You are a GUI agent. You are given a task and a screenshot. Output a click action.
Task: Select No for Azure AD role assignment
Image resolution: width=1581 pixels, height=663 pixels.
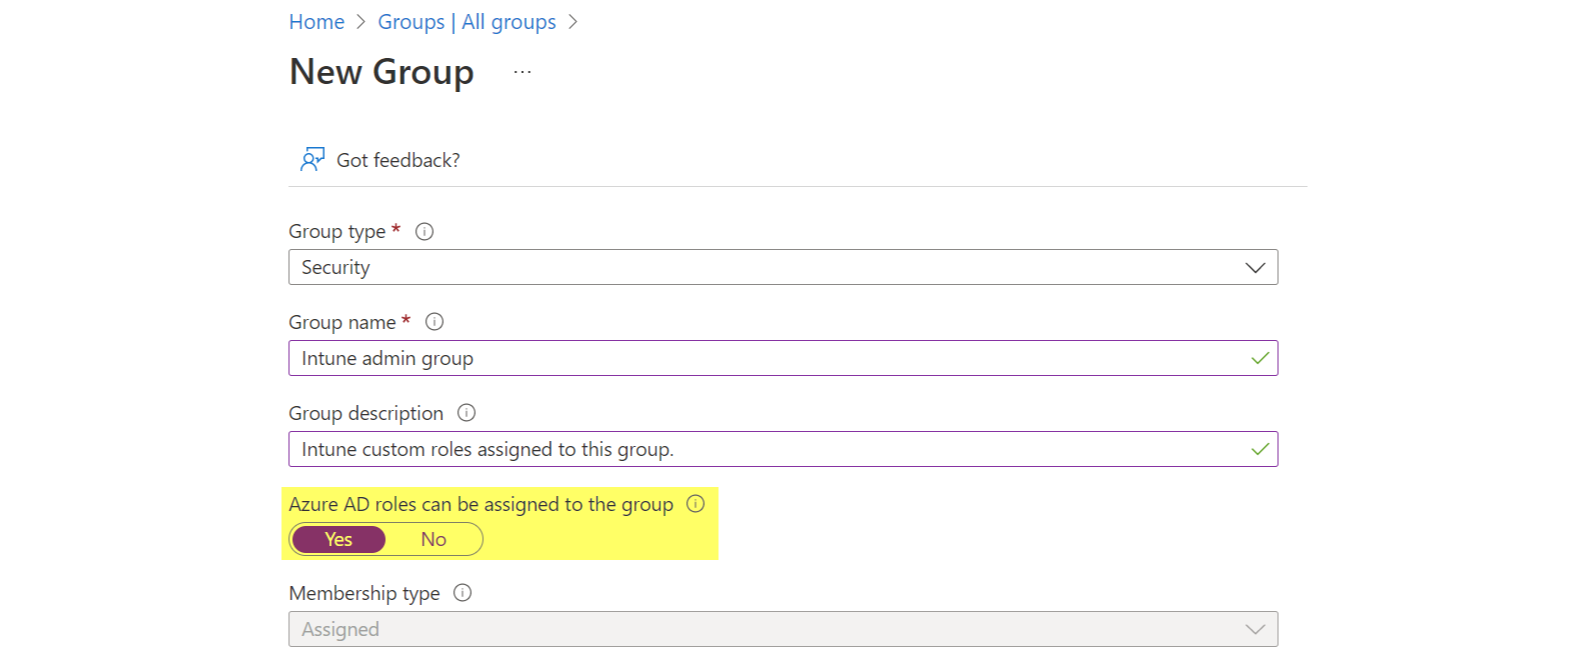(433, 539)
